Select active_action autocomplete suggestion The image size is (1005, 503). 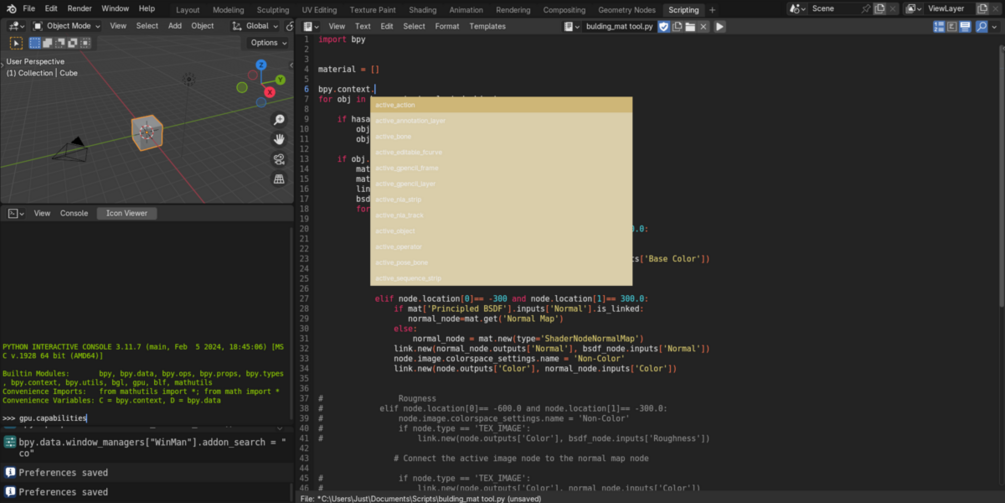tap(501, 105)
